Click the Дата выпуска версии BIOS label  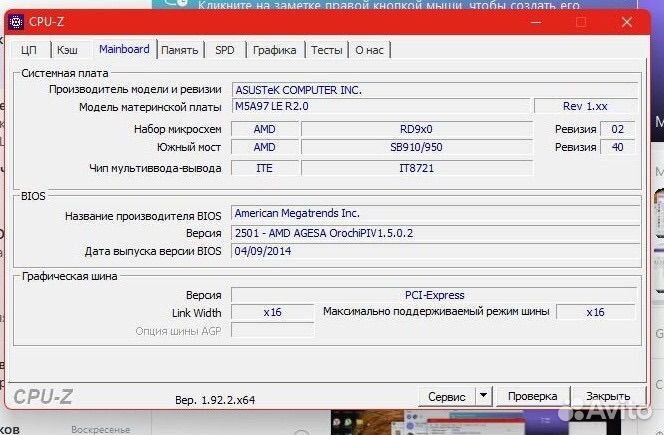pyautogui.click(x=153, y=251)
